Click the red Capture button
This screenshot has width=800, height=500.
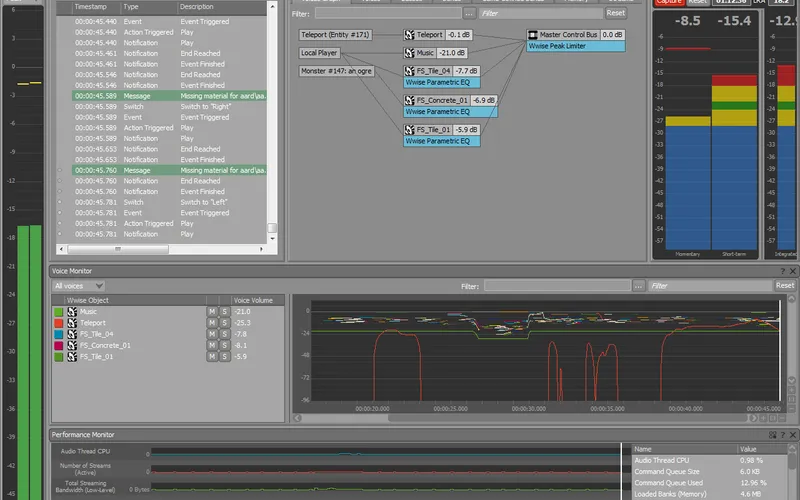coord(668,2)
